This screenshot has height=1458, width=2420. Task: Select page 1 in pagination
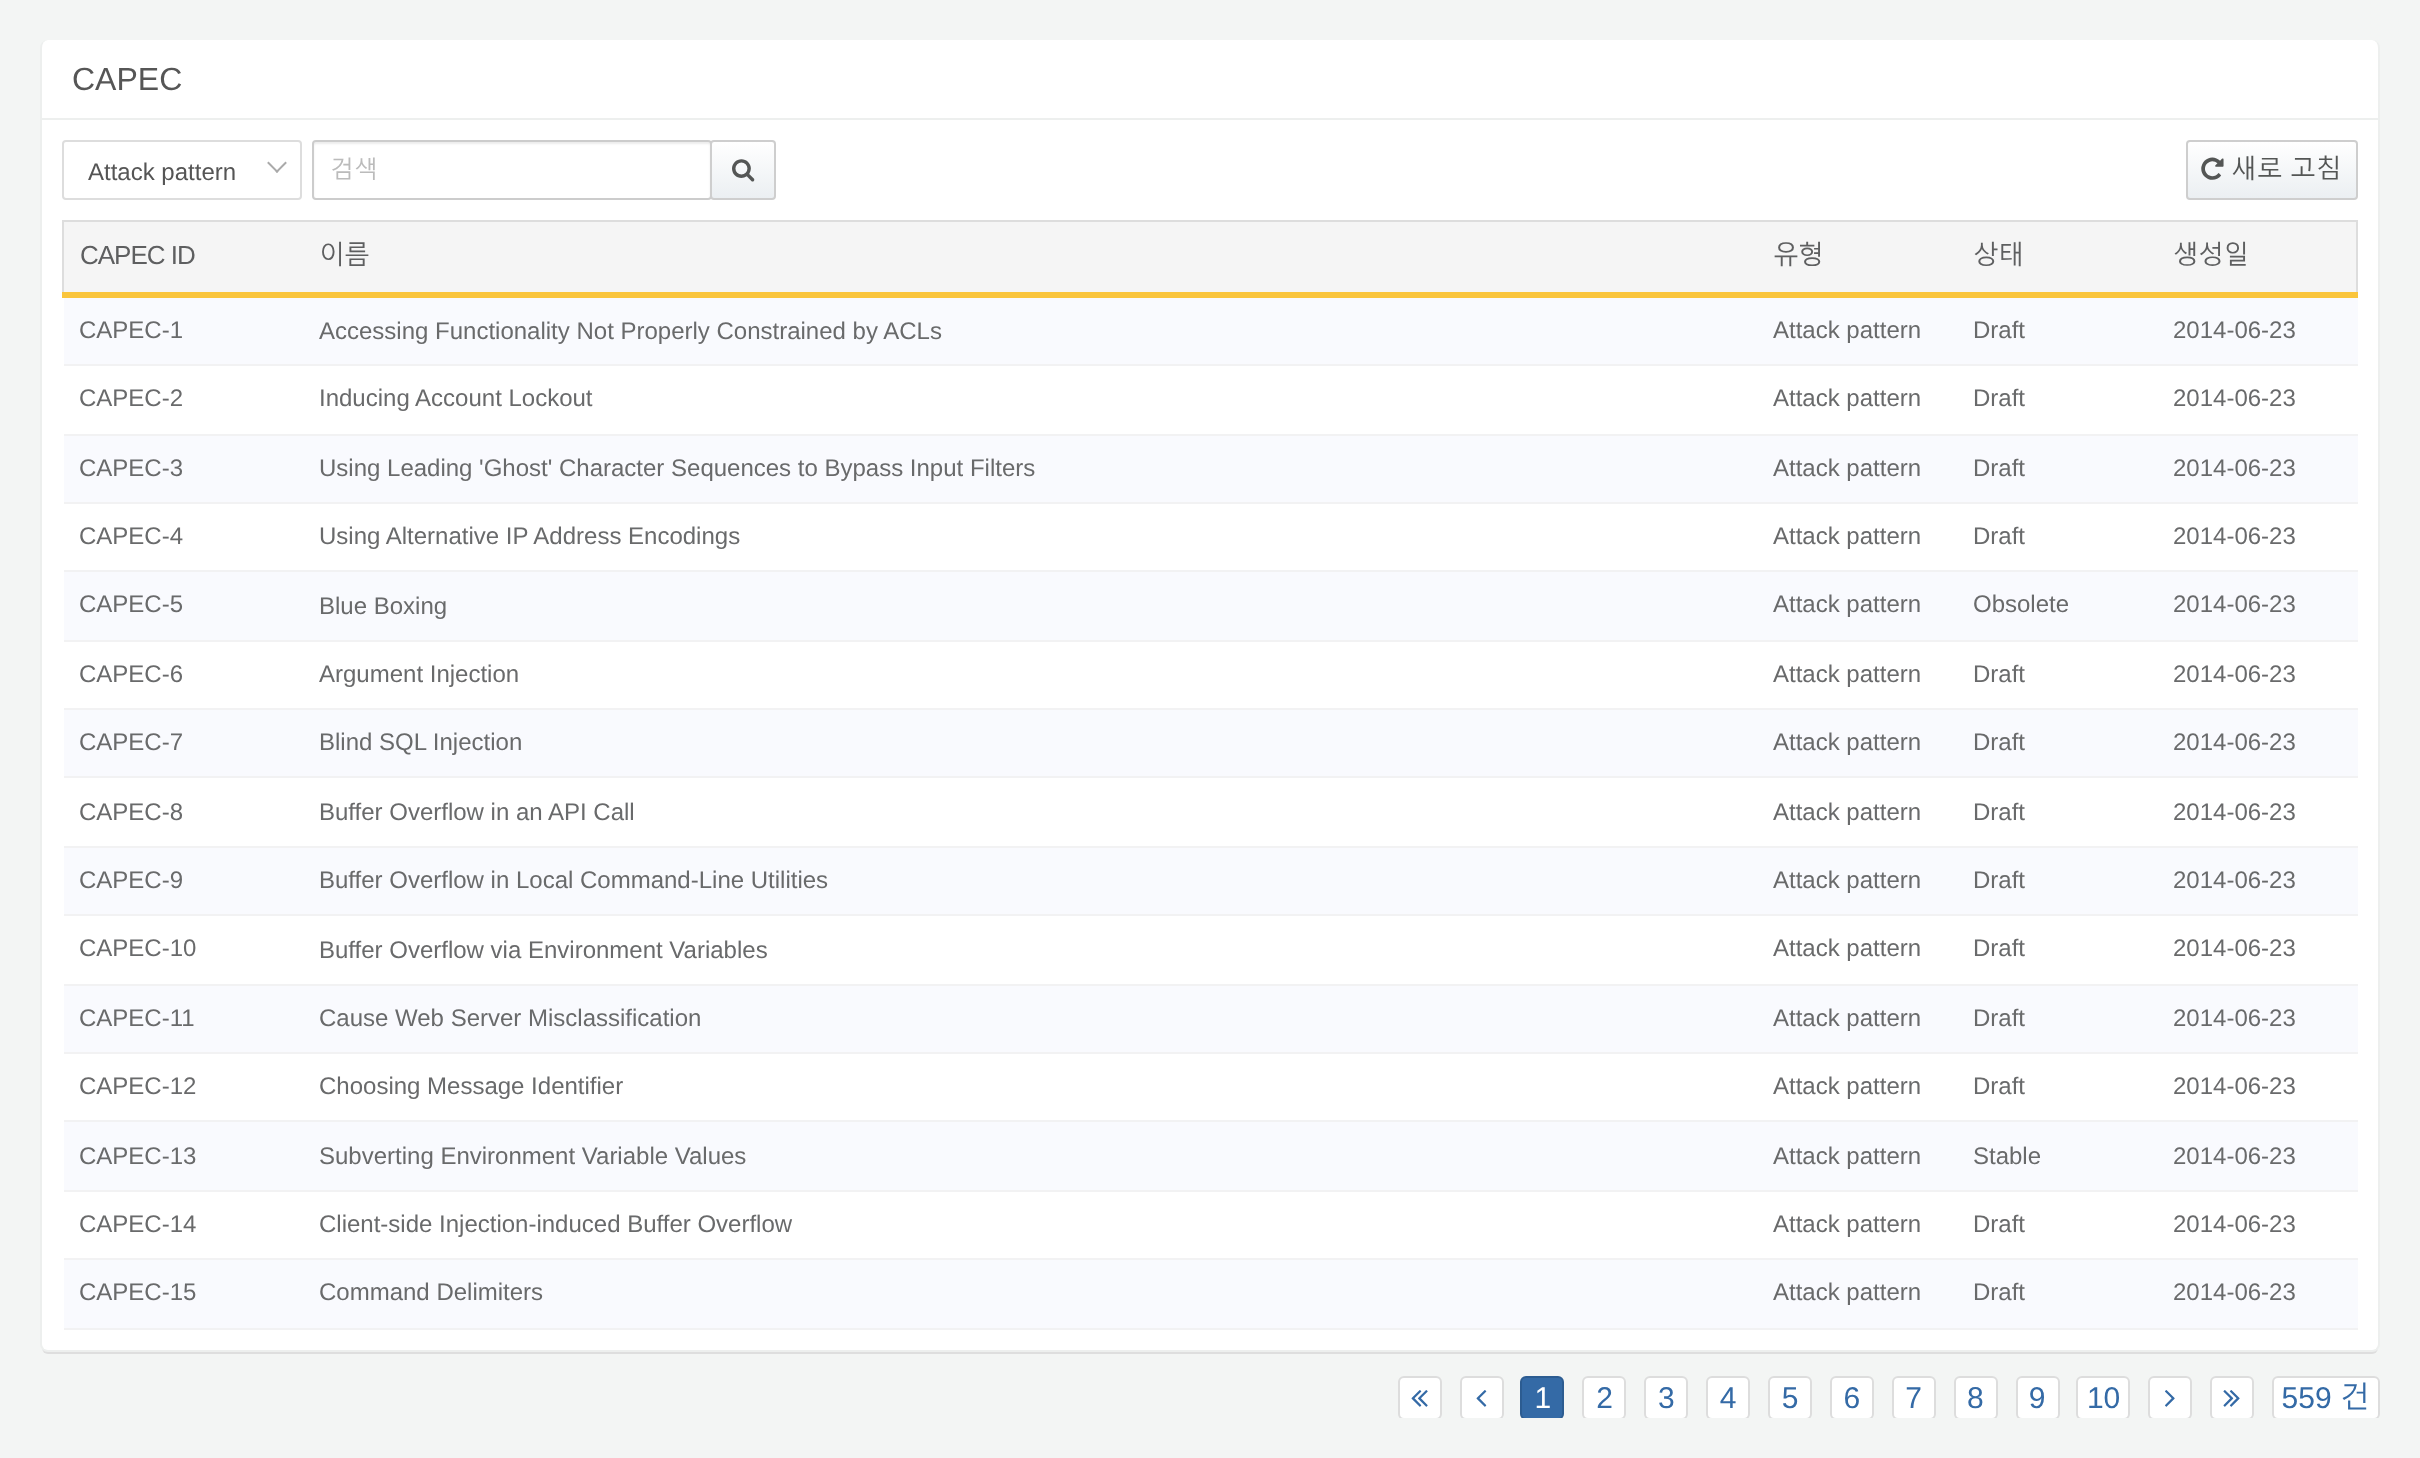click(1542, 1397)
